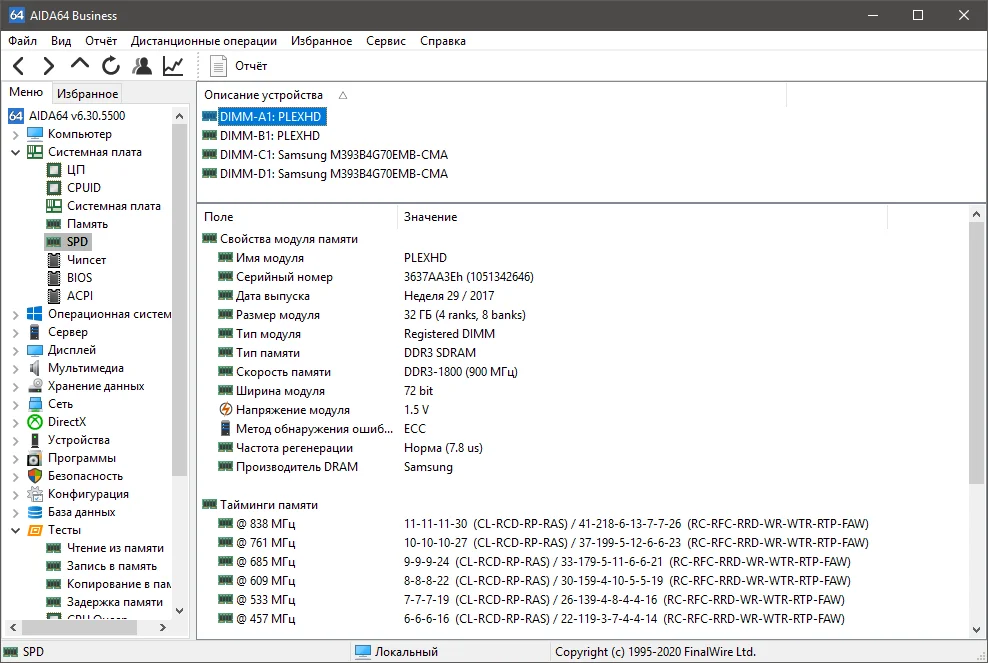Click the Отчёт toolbar button label
This screenshot has width=988, height=663.
click(x=251, y=66)
